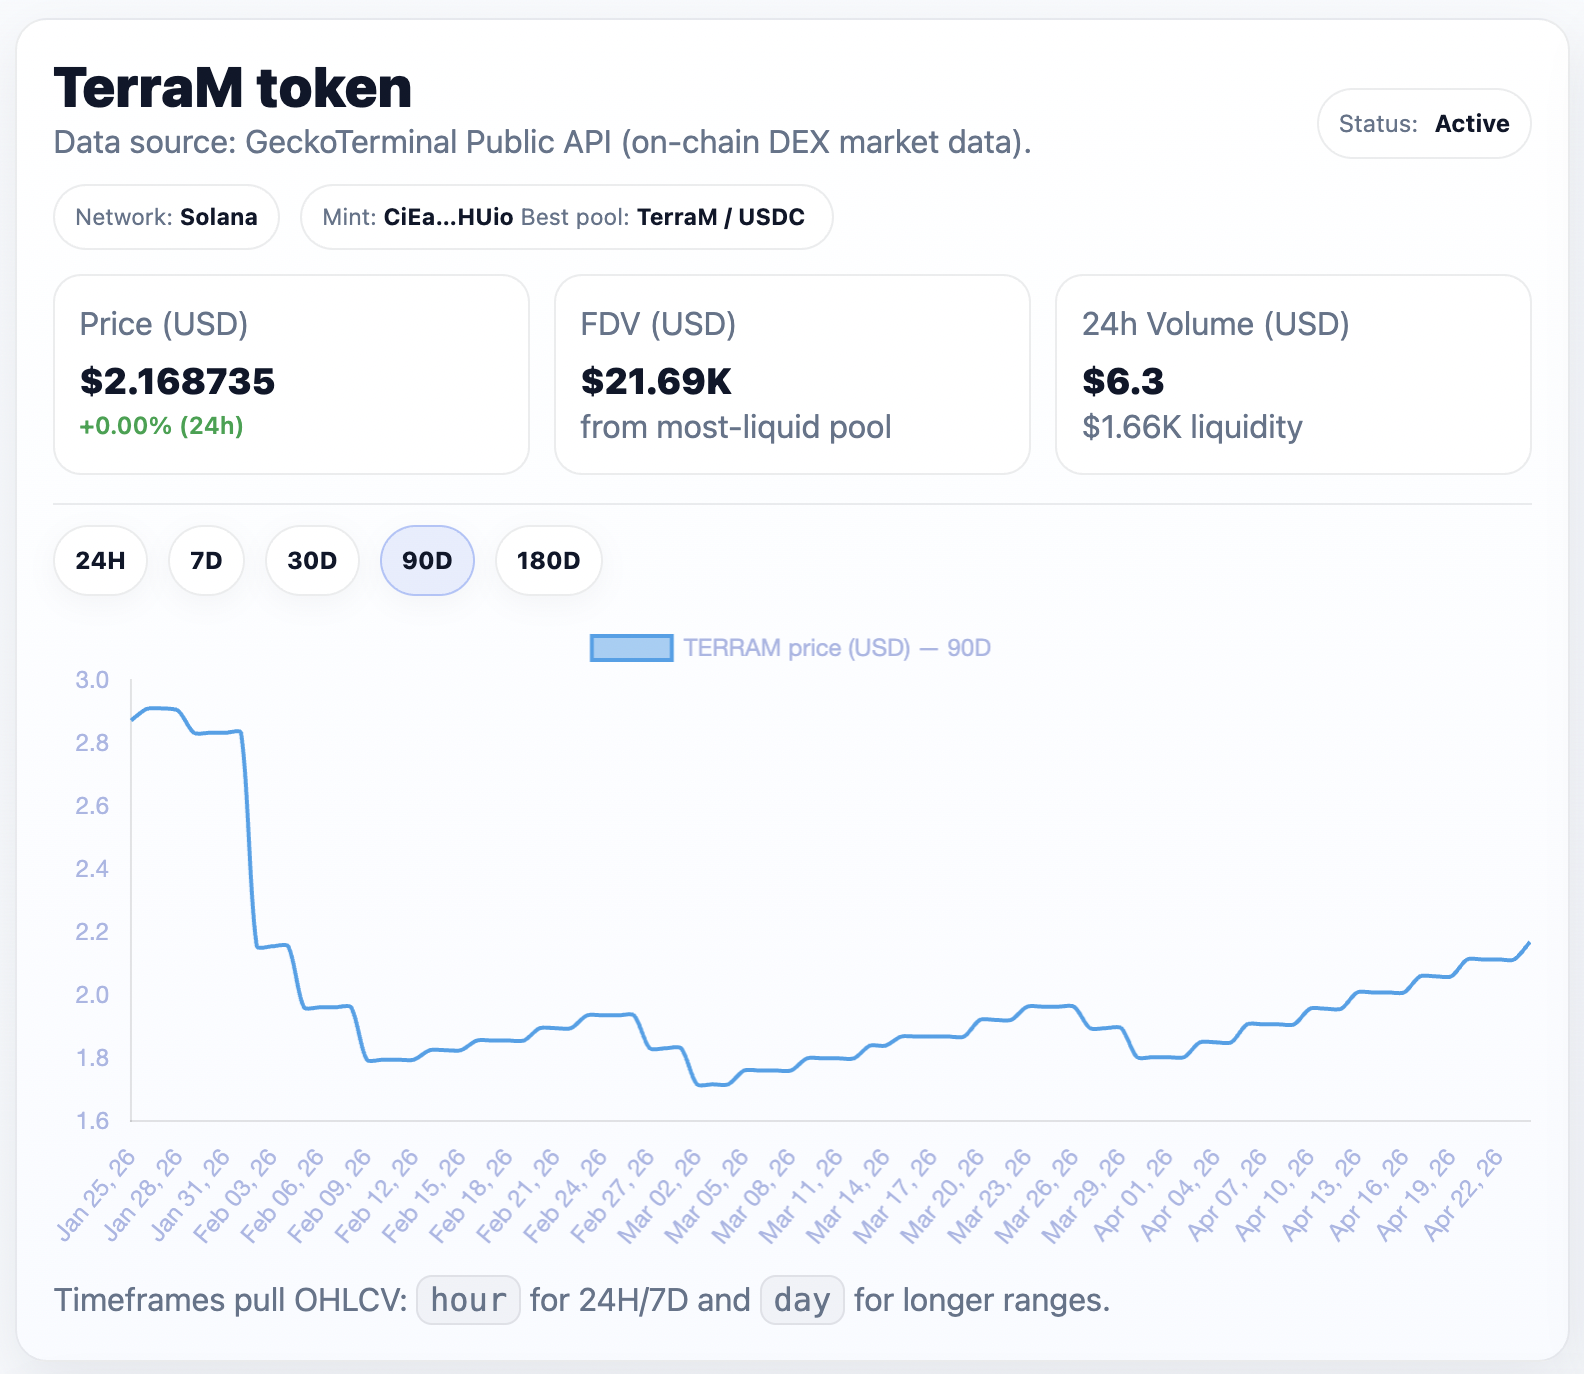Choose the 30D range button
Viewport: 1584px width, 1374px height.
point(312,561)
